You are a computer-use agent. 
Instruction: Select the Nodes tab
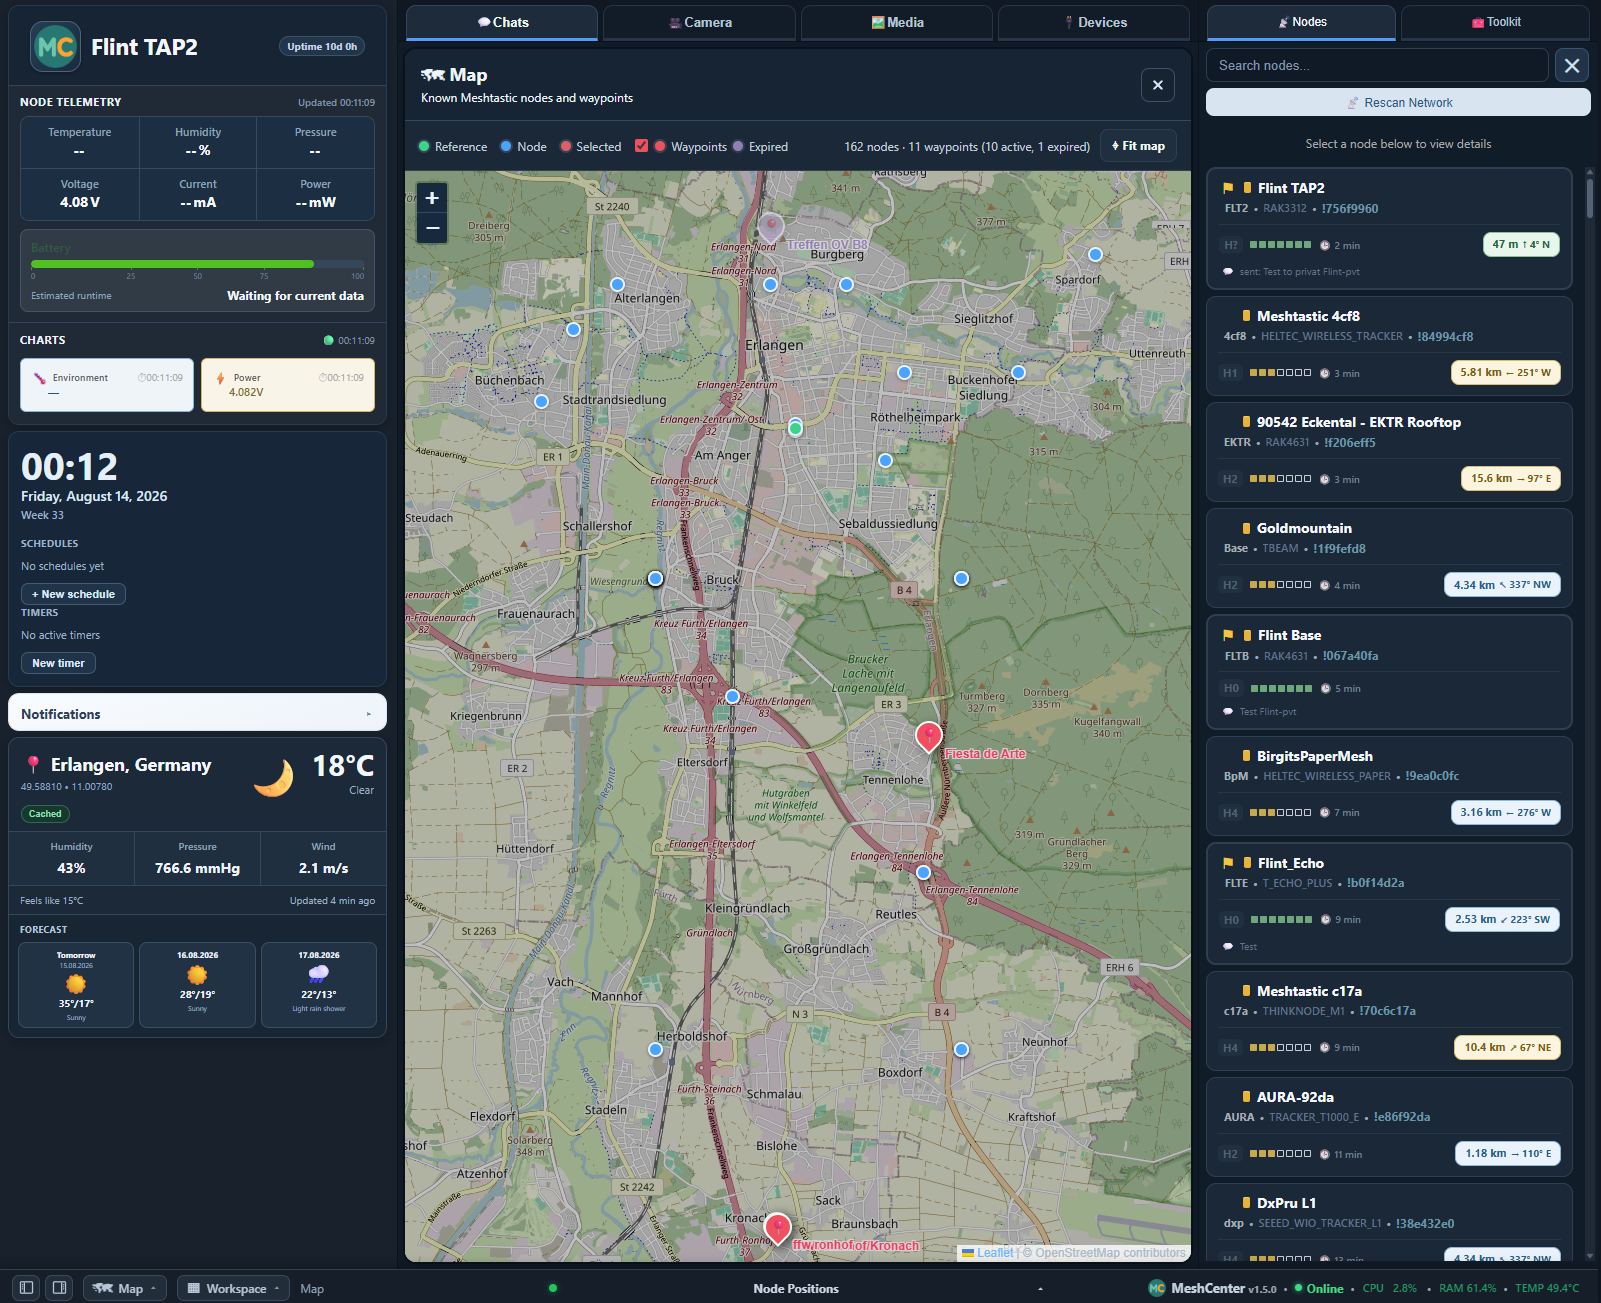point(1301,22)
